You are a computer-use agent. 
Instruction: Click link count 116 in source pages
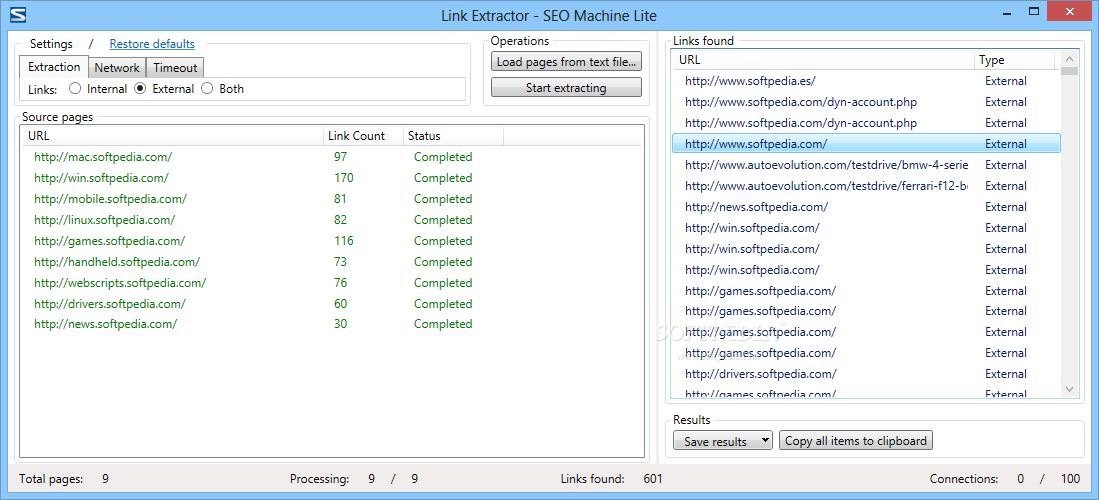click(x=343, y=241)
